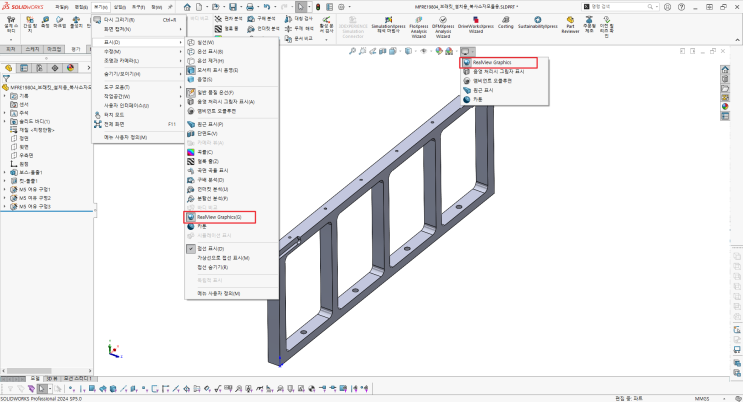Click the Home icon in the top toolbar

[187, 7]
